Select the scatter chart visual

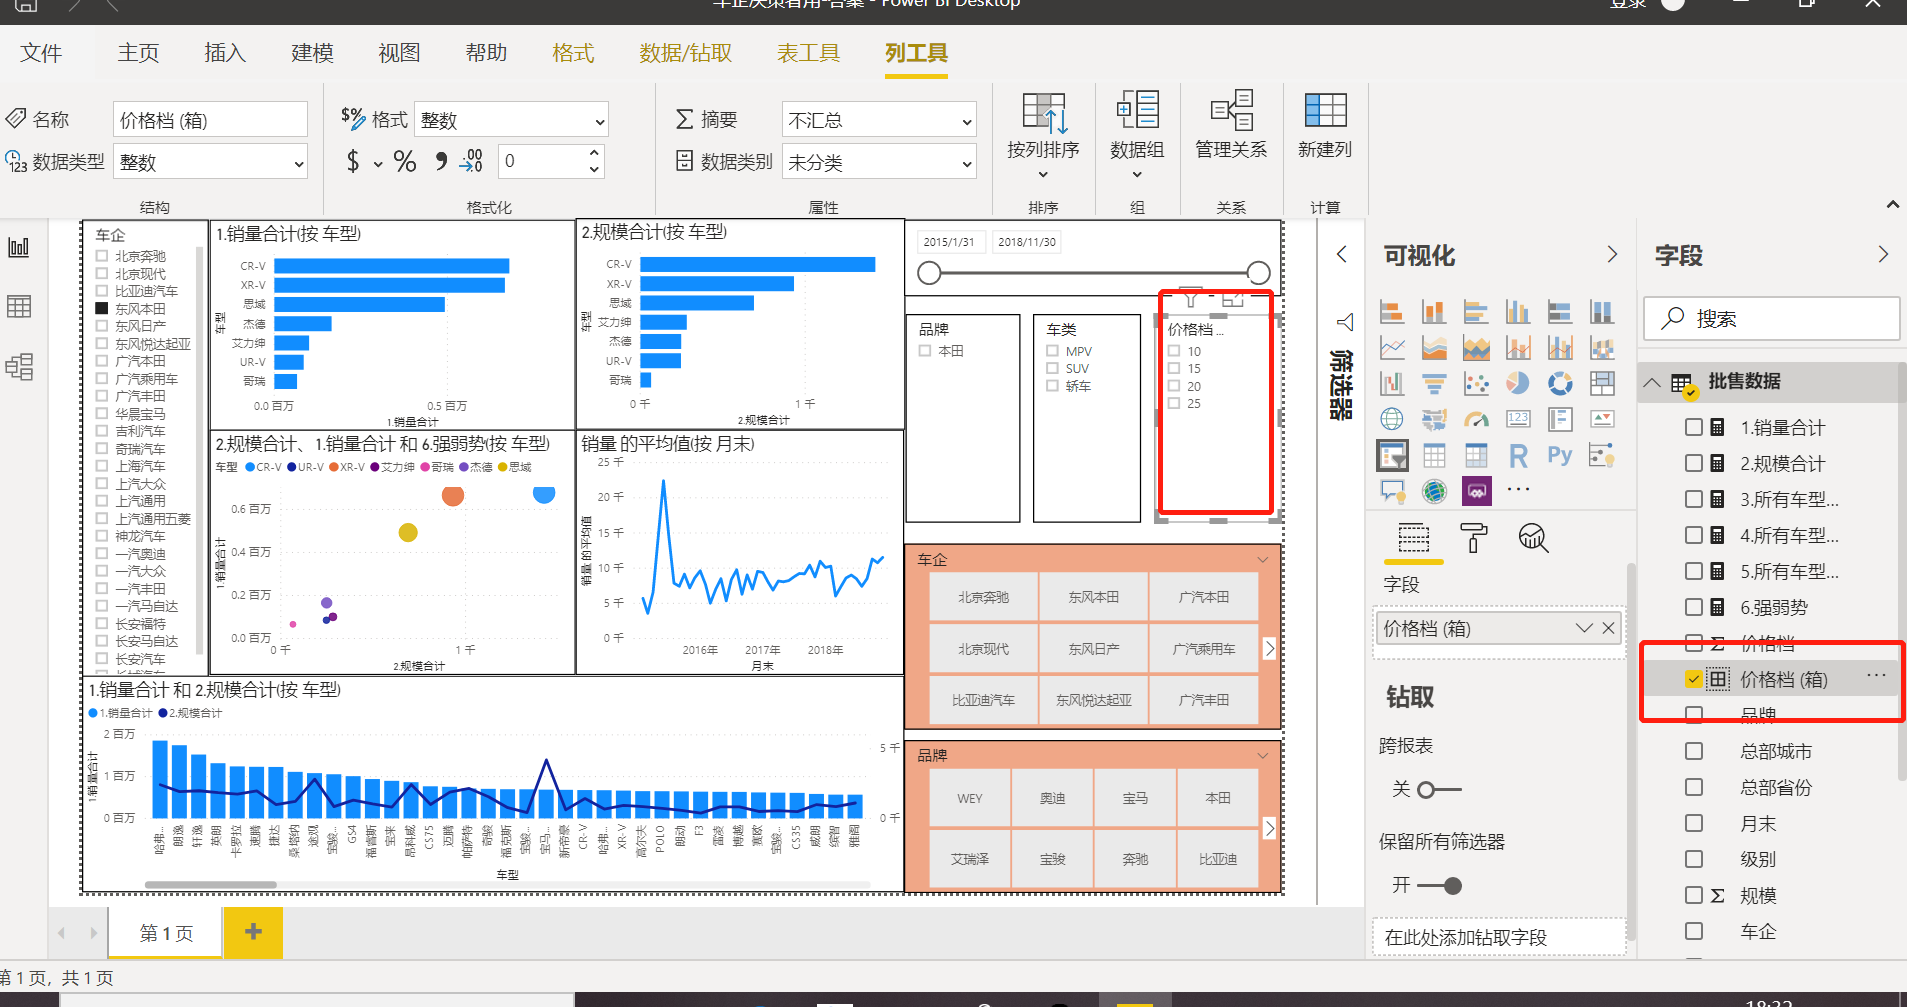[1476, 383]
